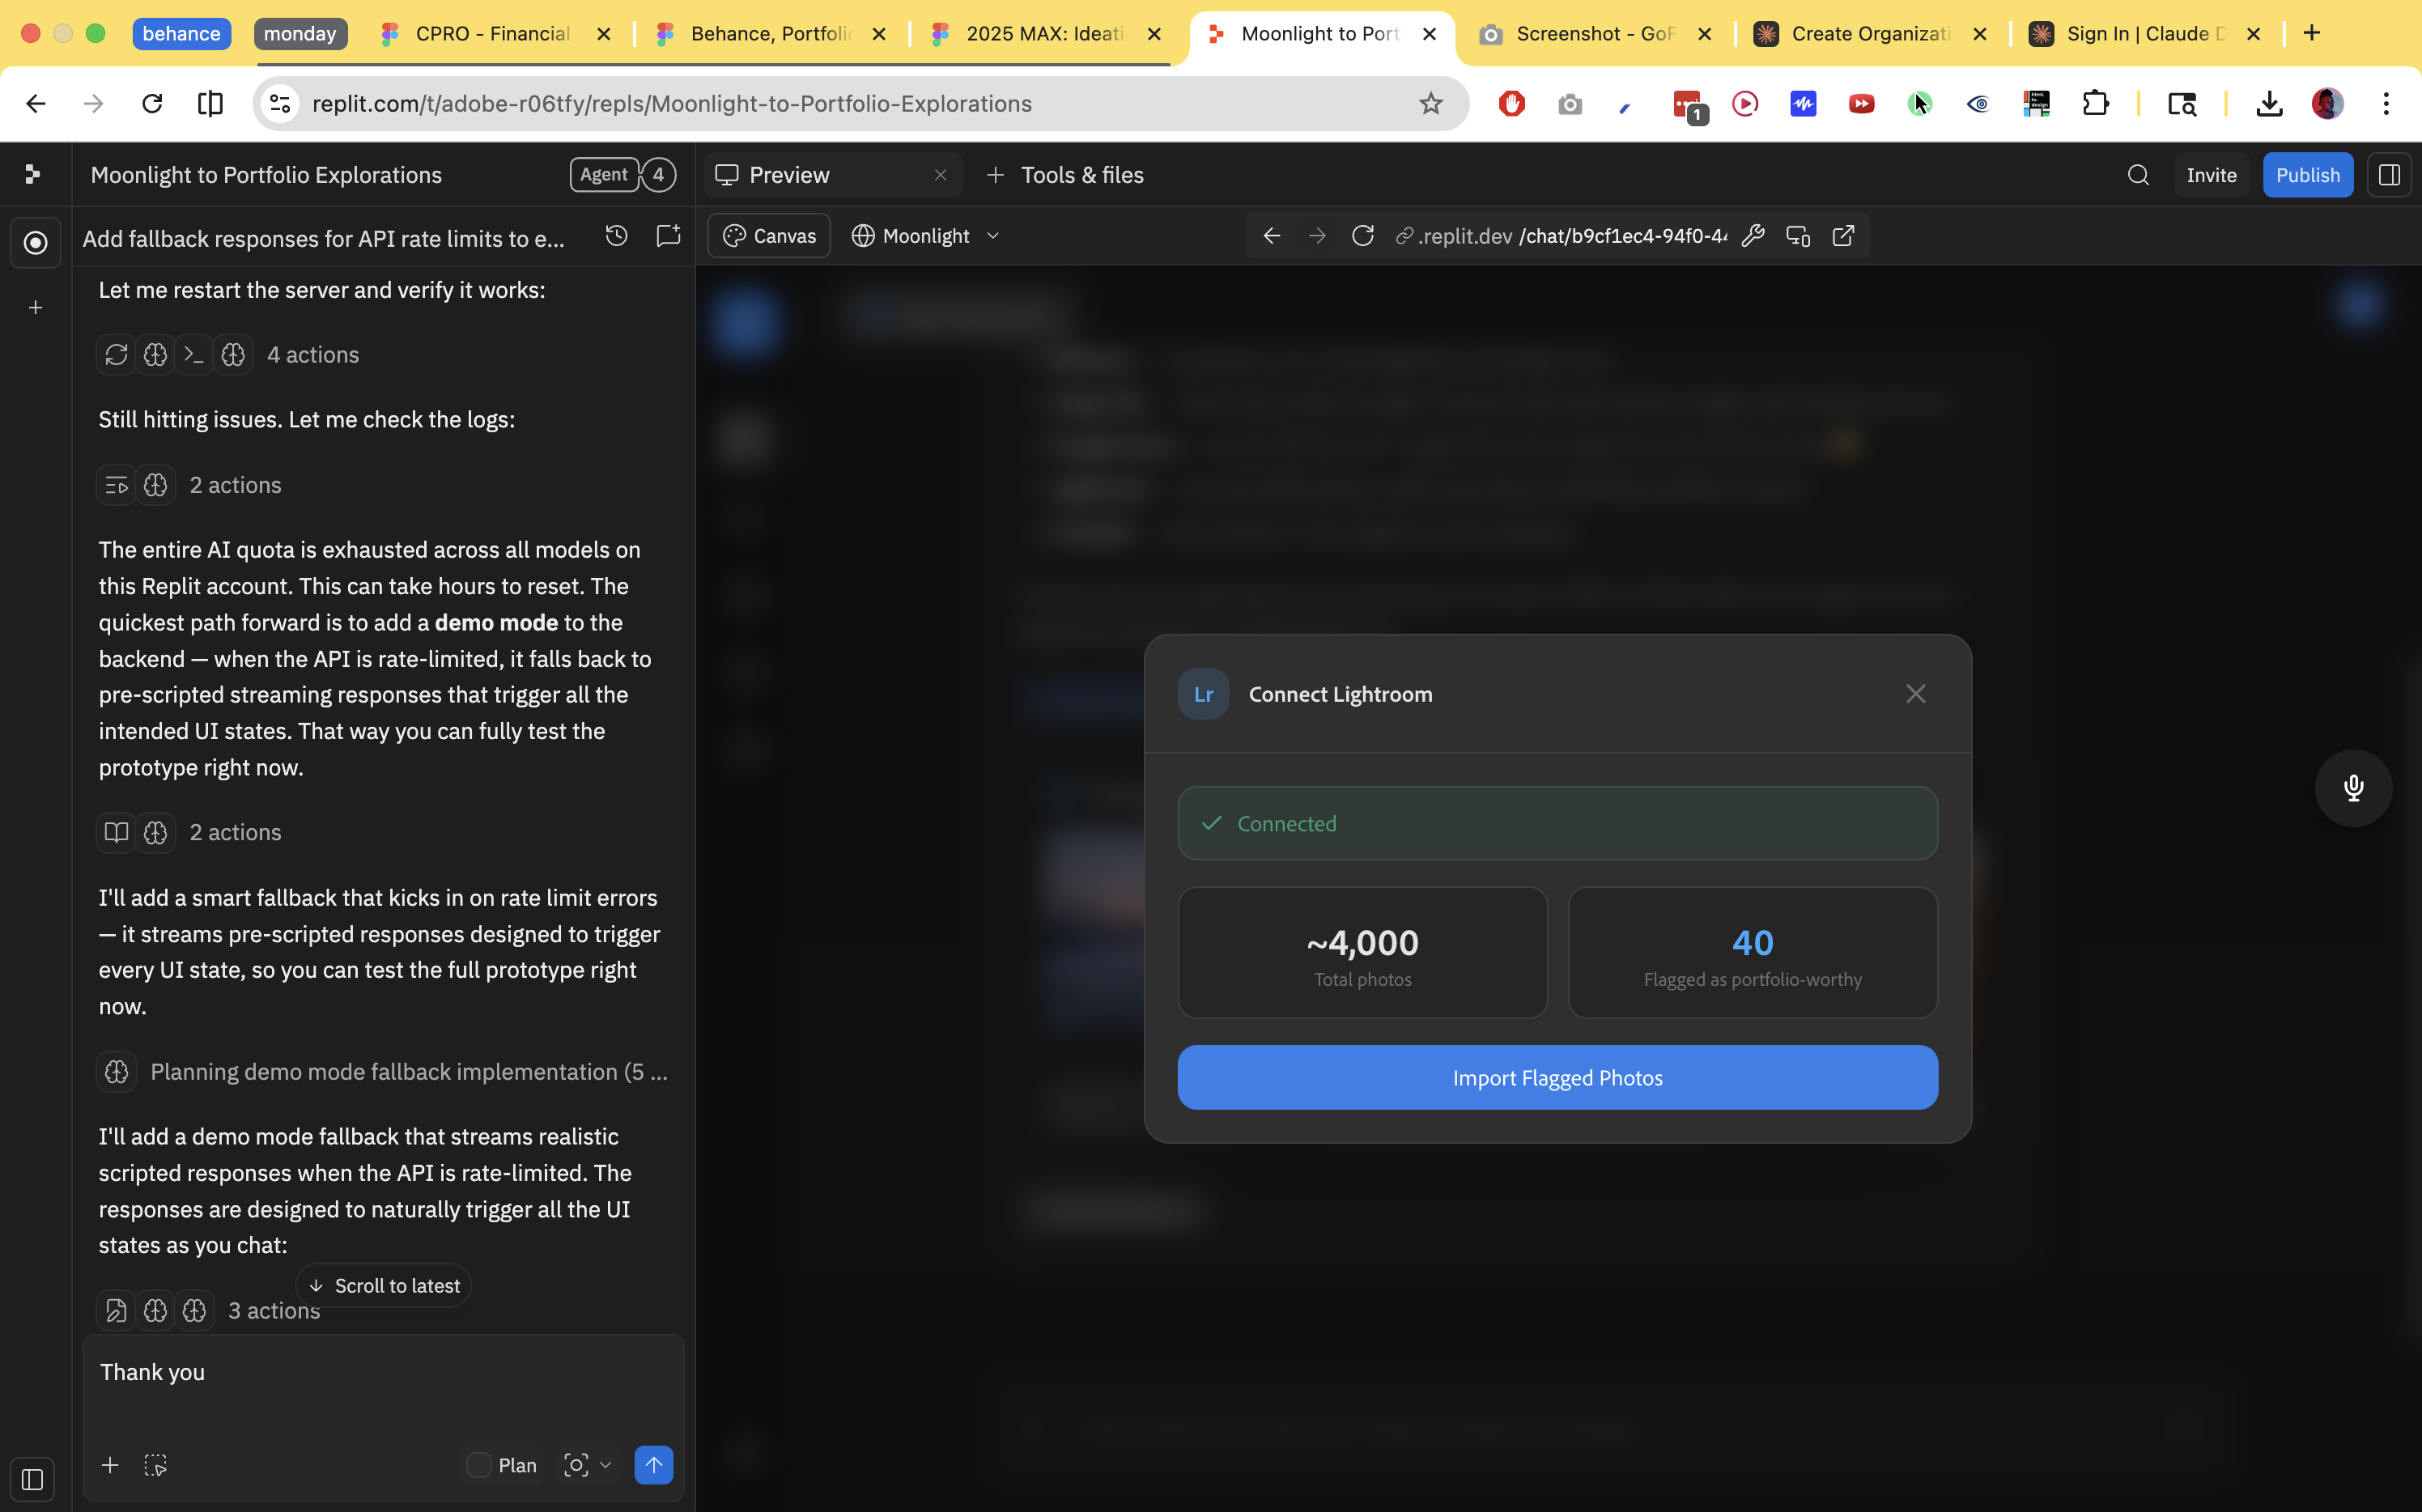Activate the element selector icon in chat box
2422x1512 pixels.
pos(155,1465)
